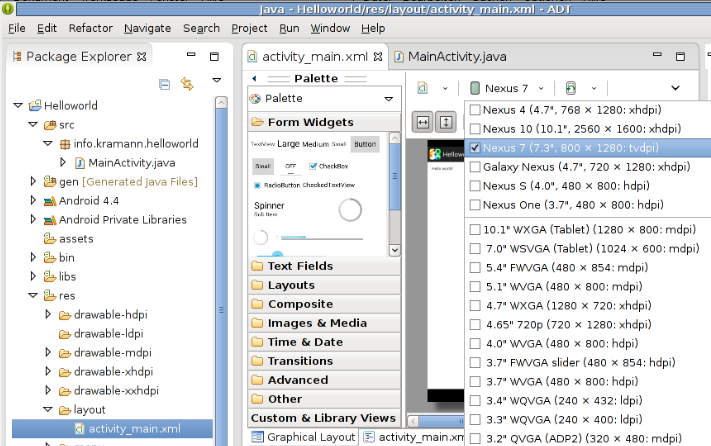Close the activity_main.xml editor tab
The height and width of the screenshot is (446, 711).
378,57
